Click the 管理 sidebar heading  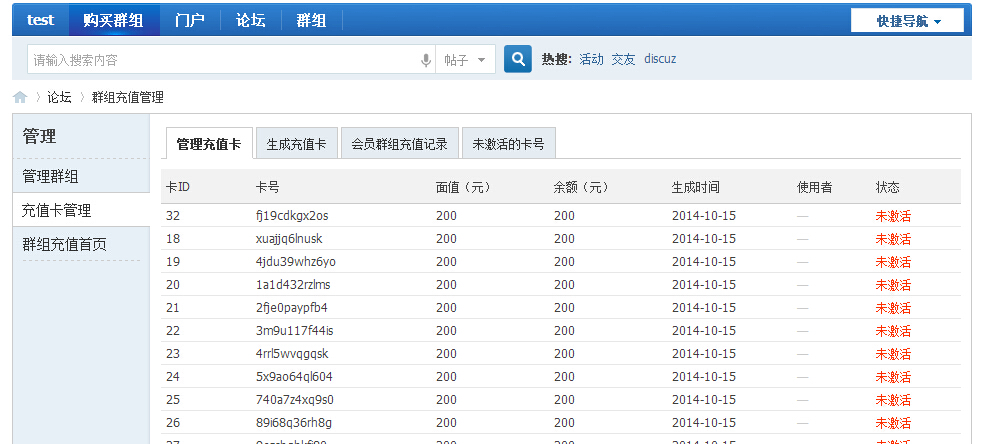pyautogui.click(x=40, y=136)
